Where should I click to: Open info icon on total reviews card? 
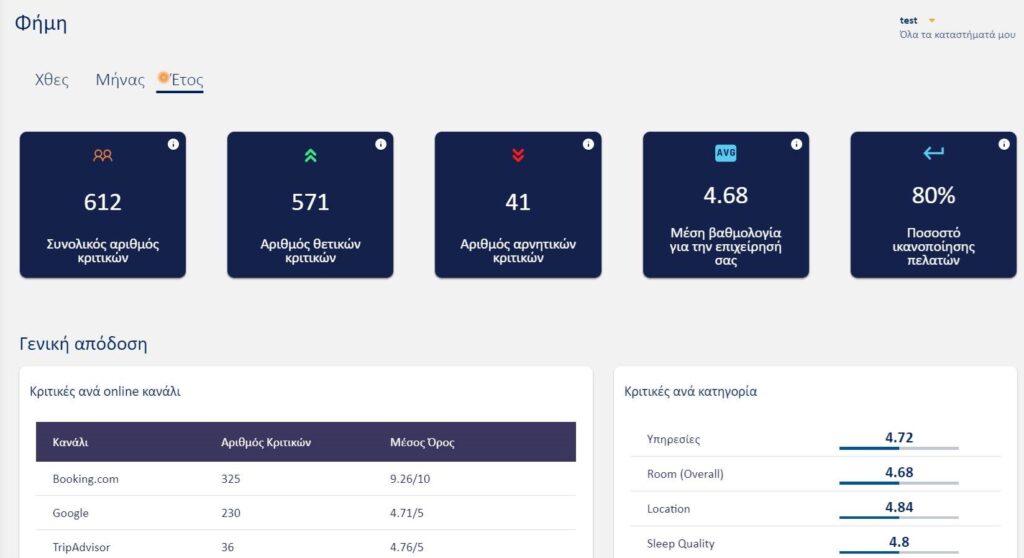point(173,144)
